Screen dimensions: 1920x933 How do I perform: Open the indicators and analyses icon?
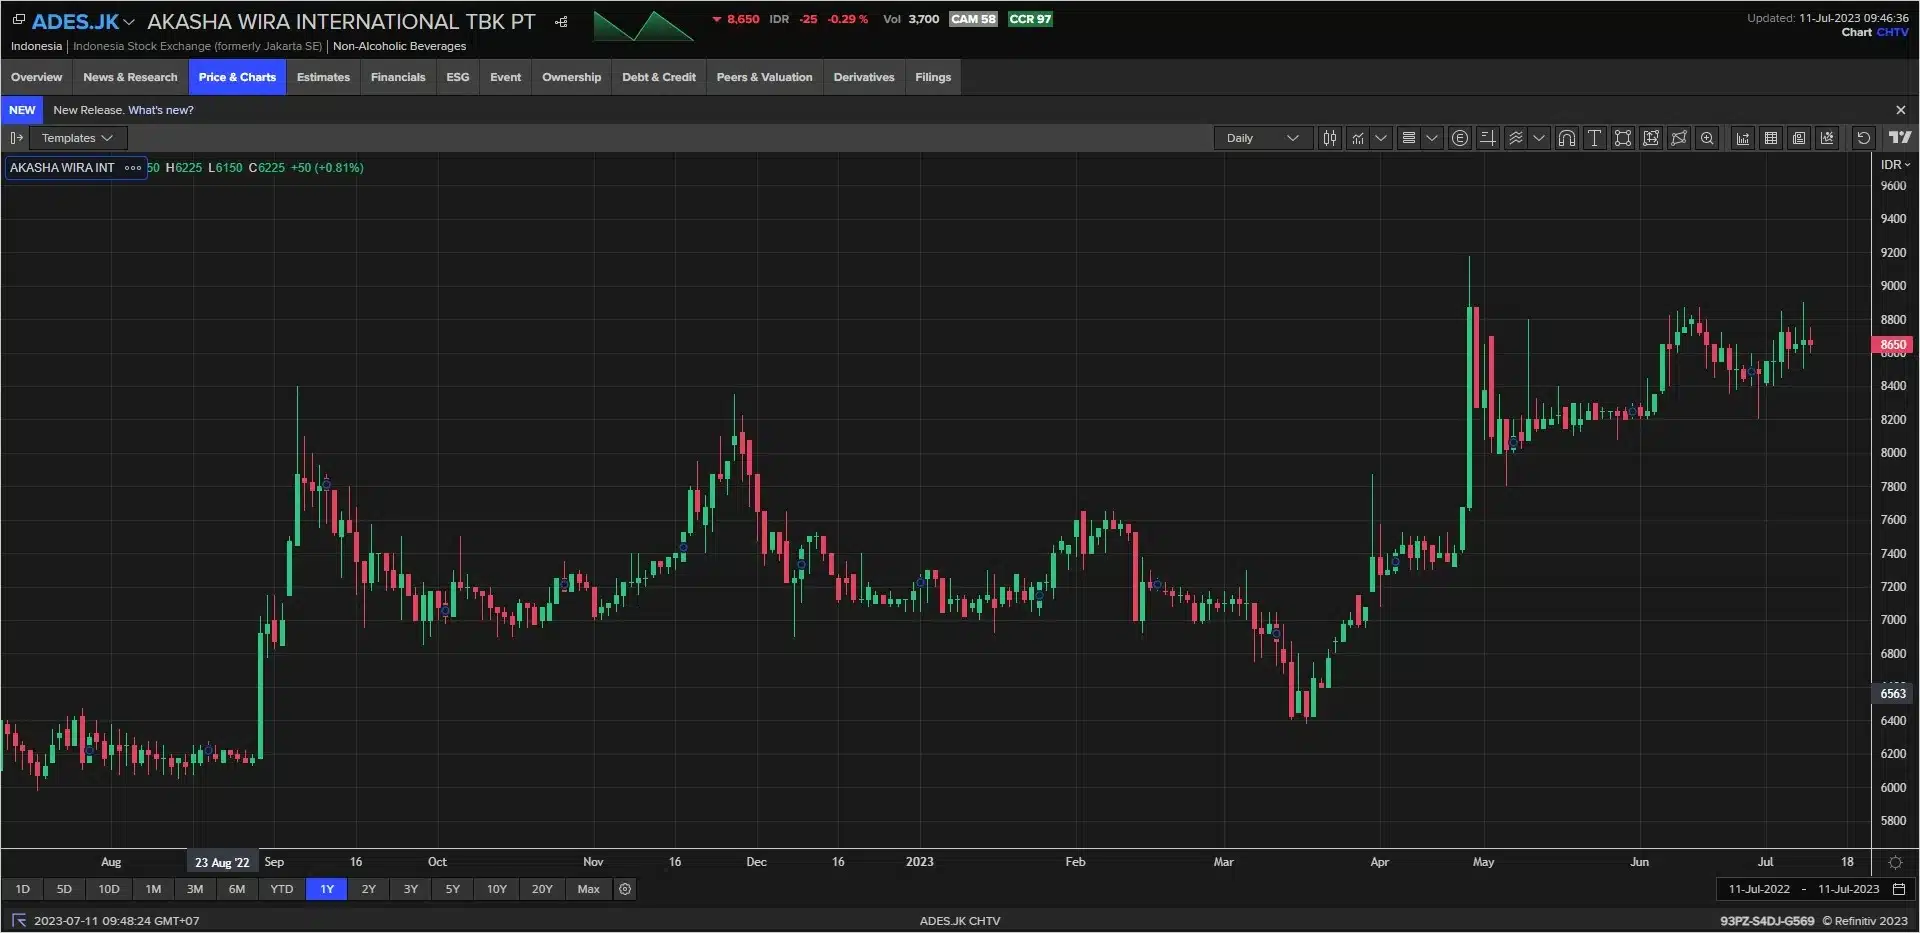click(1358, 138)
